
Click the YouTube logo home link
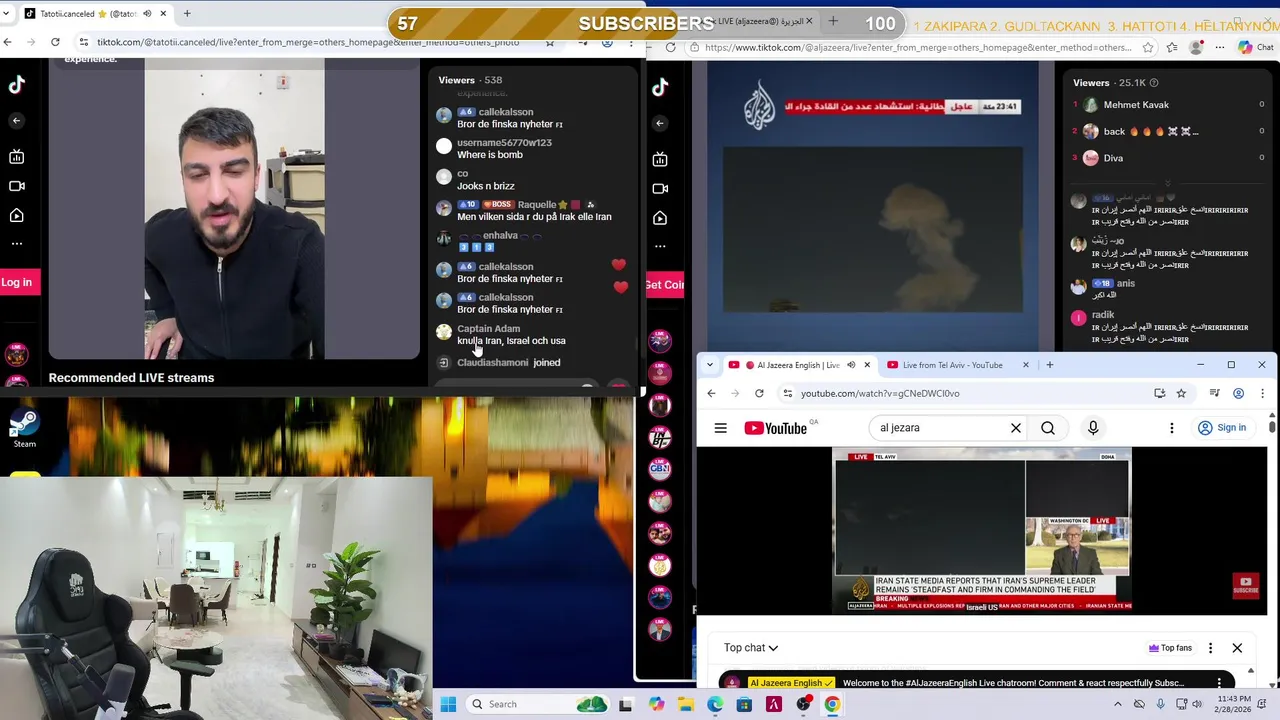(x=776, y=428)
